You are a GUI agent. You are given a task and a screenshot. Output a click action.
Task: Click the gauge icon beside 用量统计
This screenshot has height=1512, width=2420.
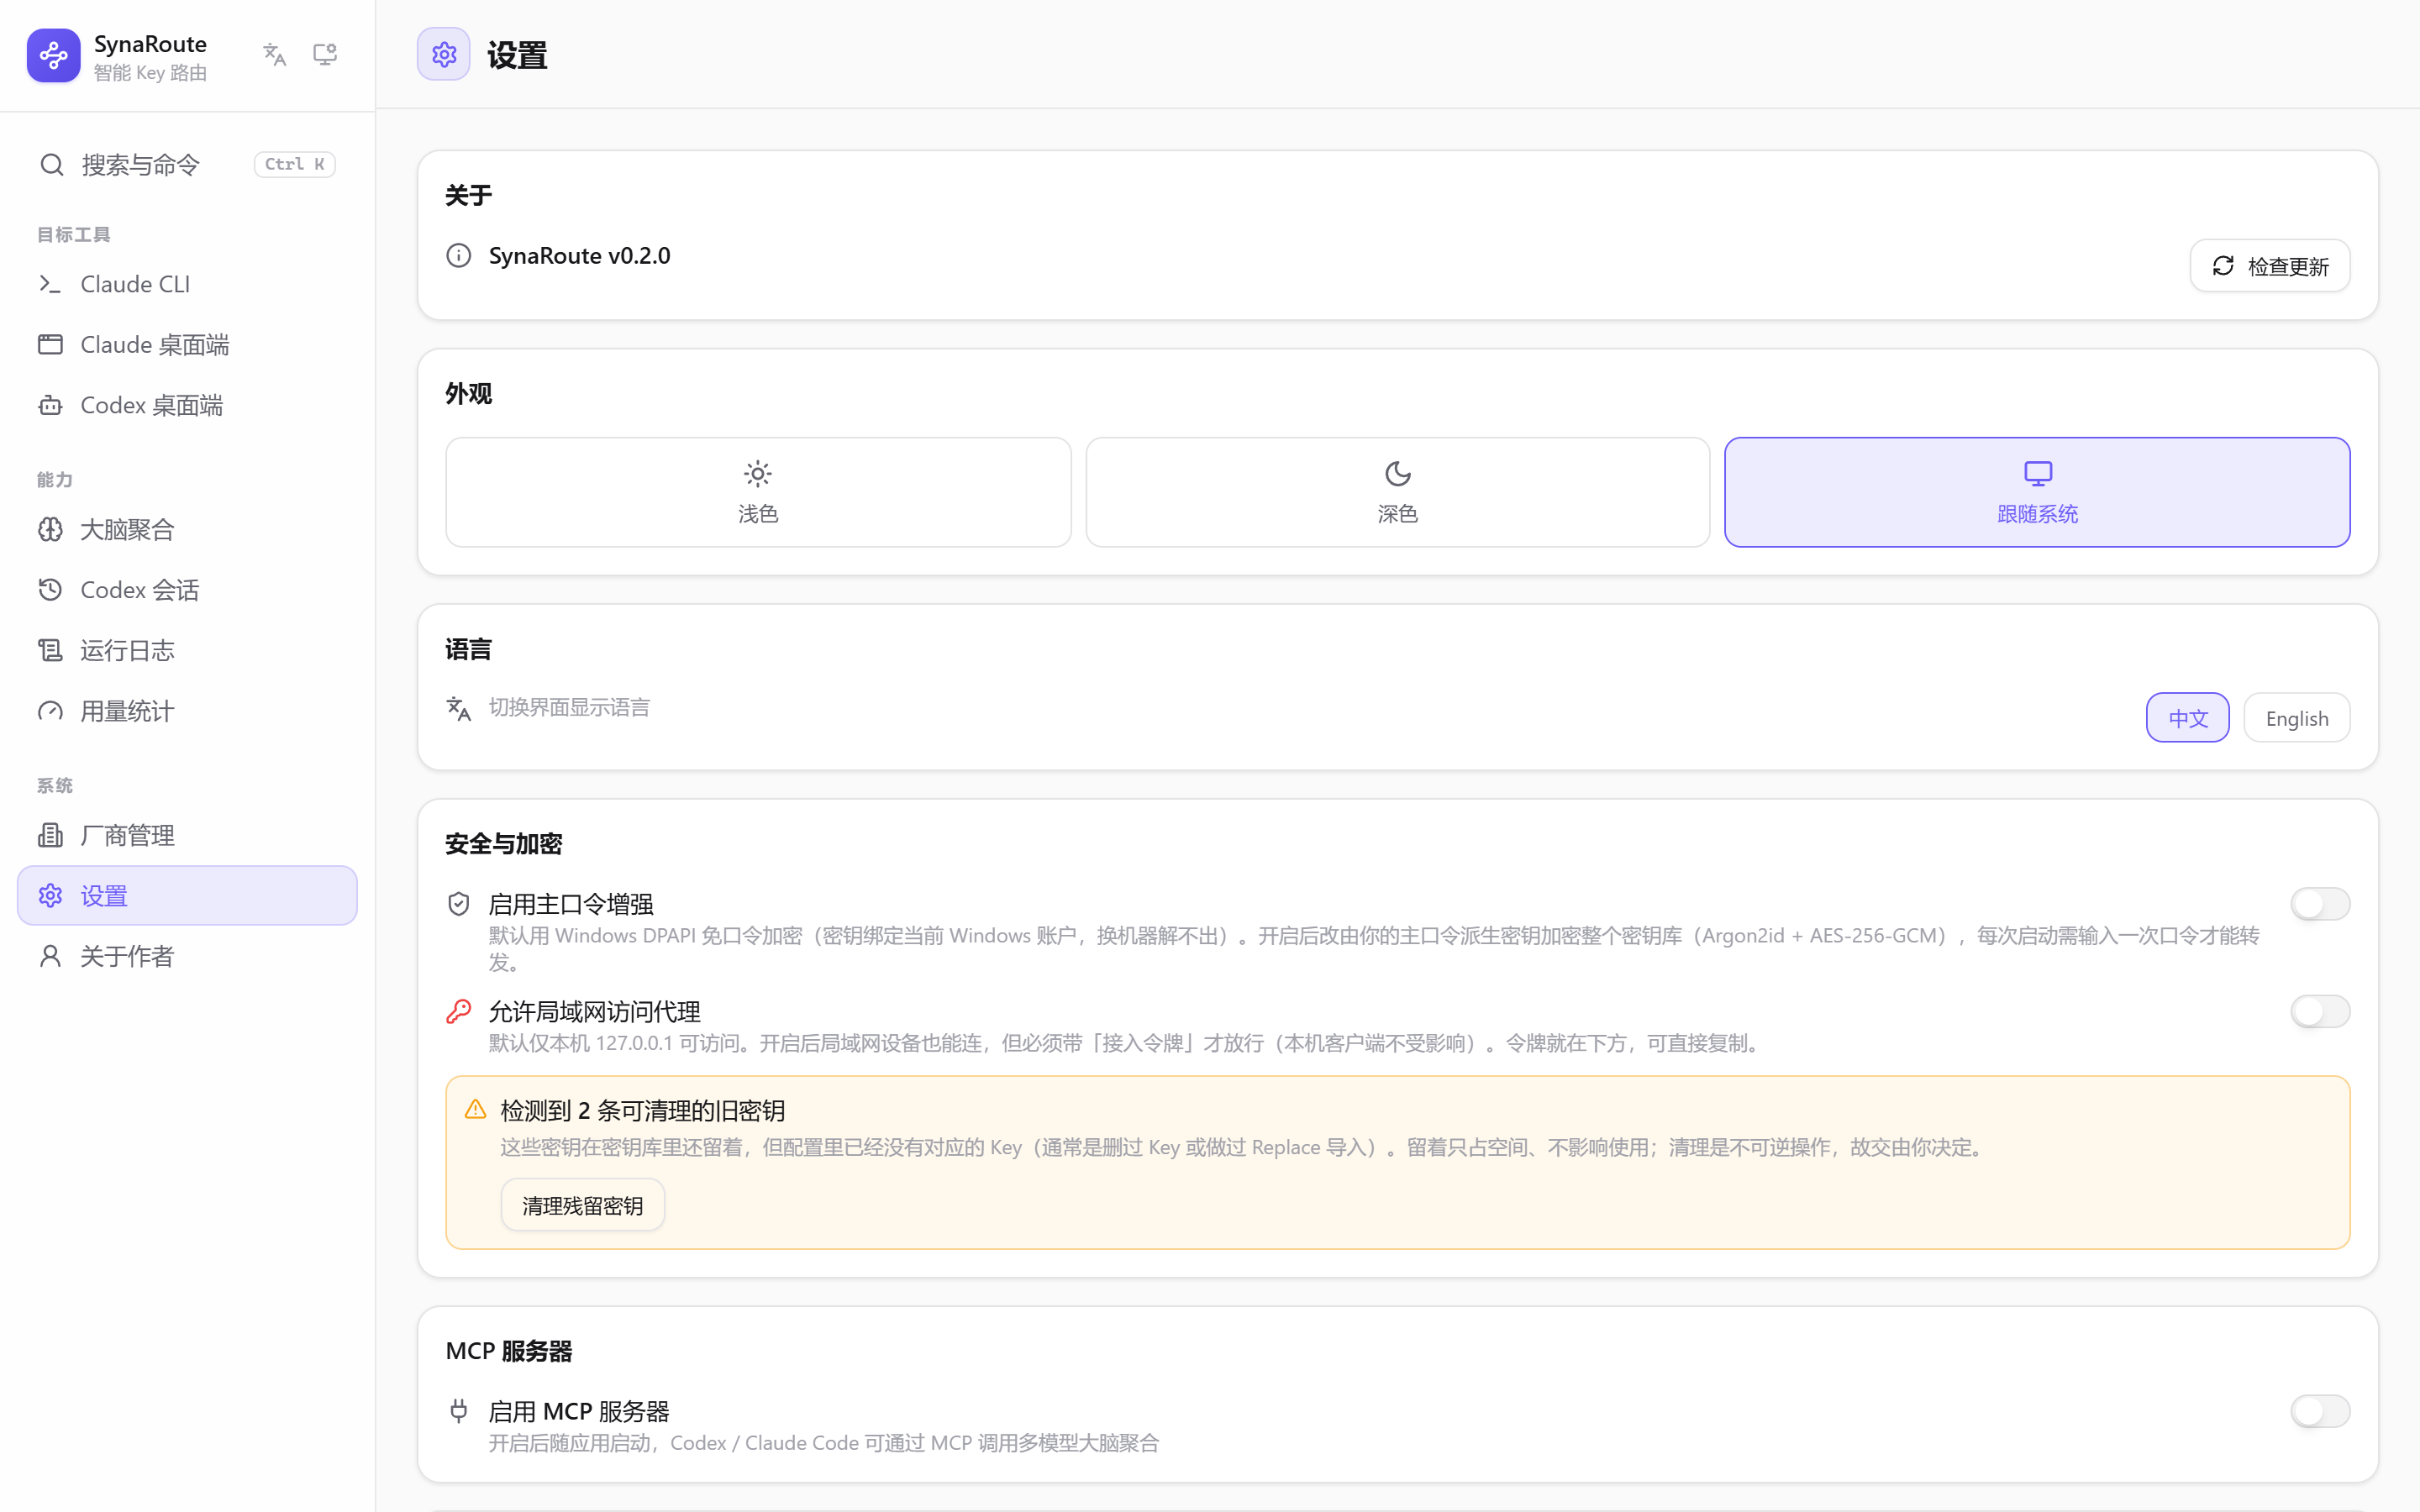[x=51, y=711]
